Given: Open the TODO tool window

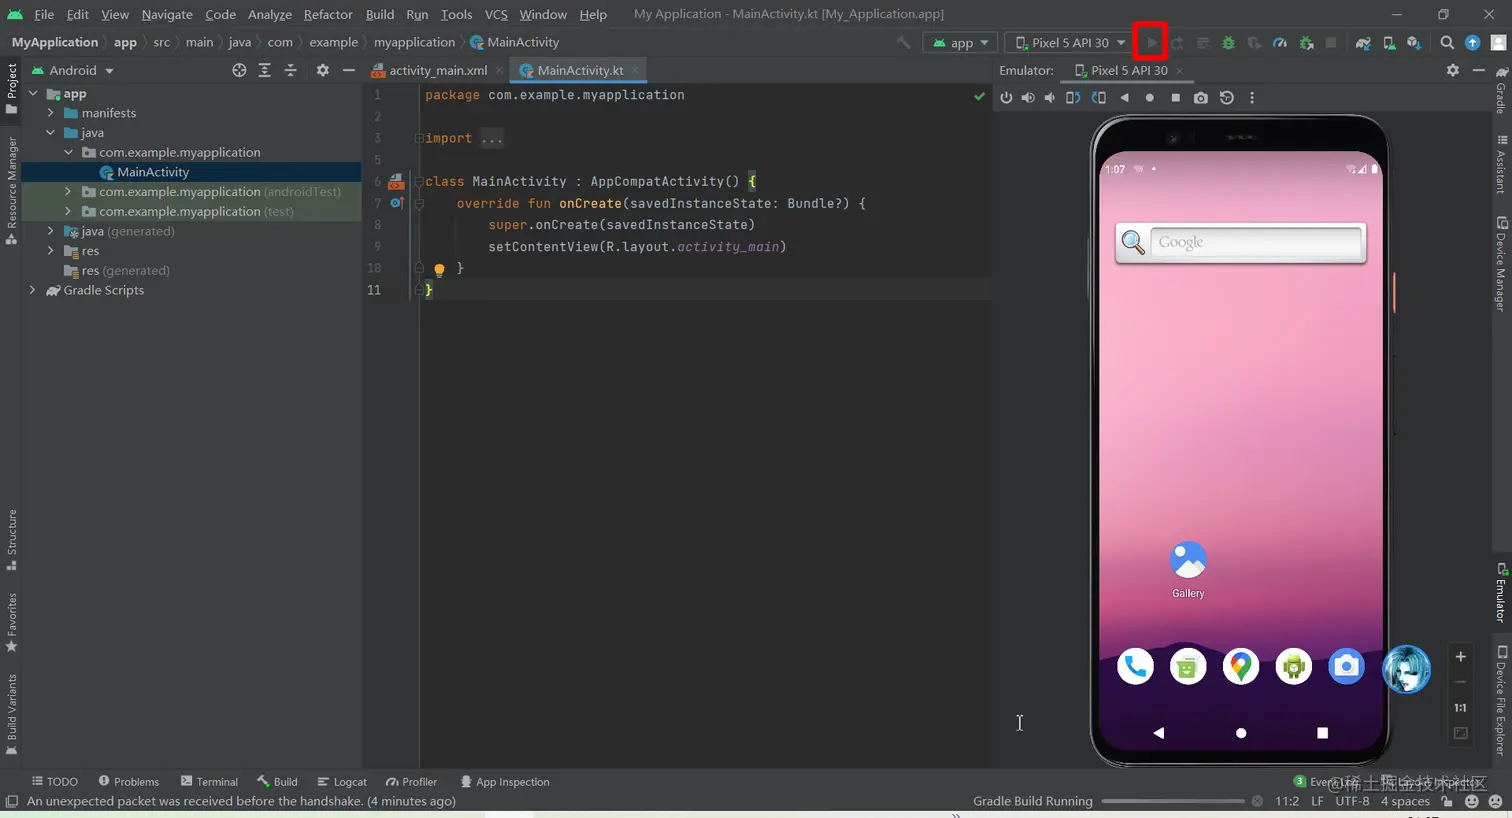Looking at the screenshot, I should 55,782.
